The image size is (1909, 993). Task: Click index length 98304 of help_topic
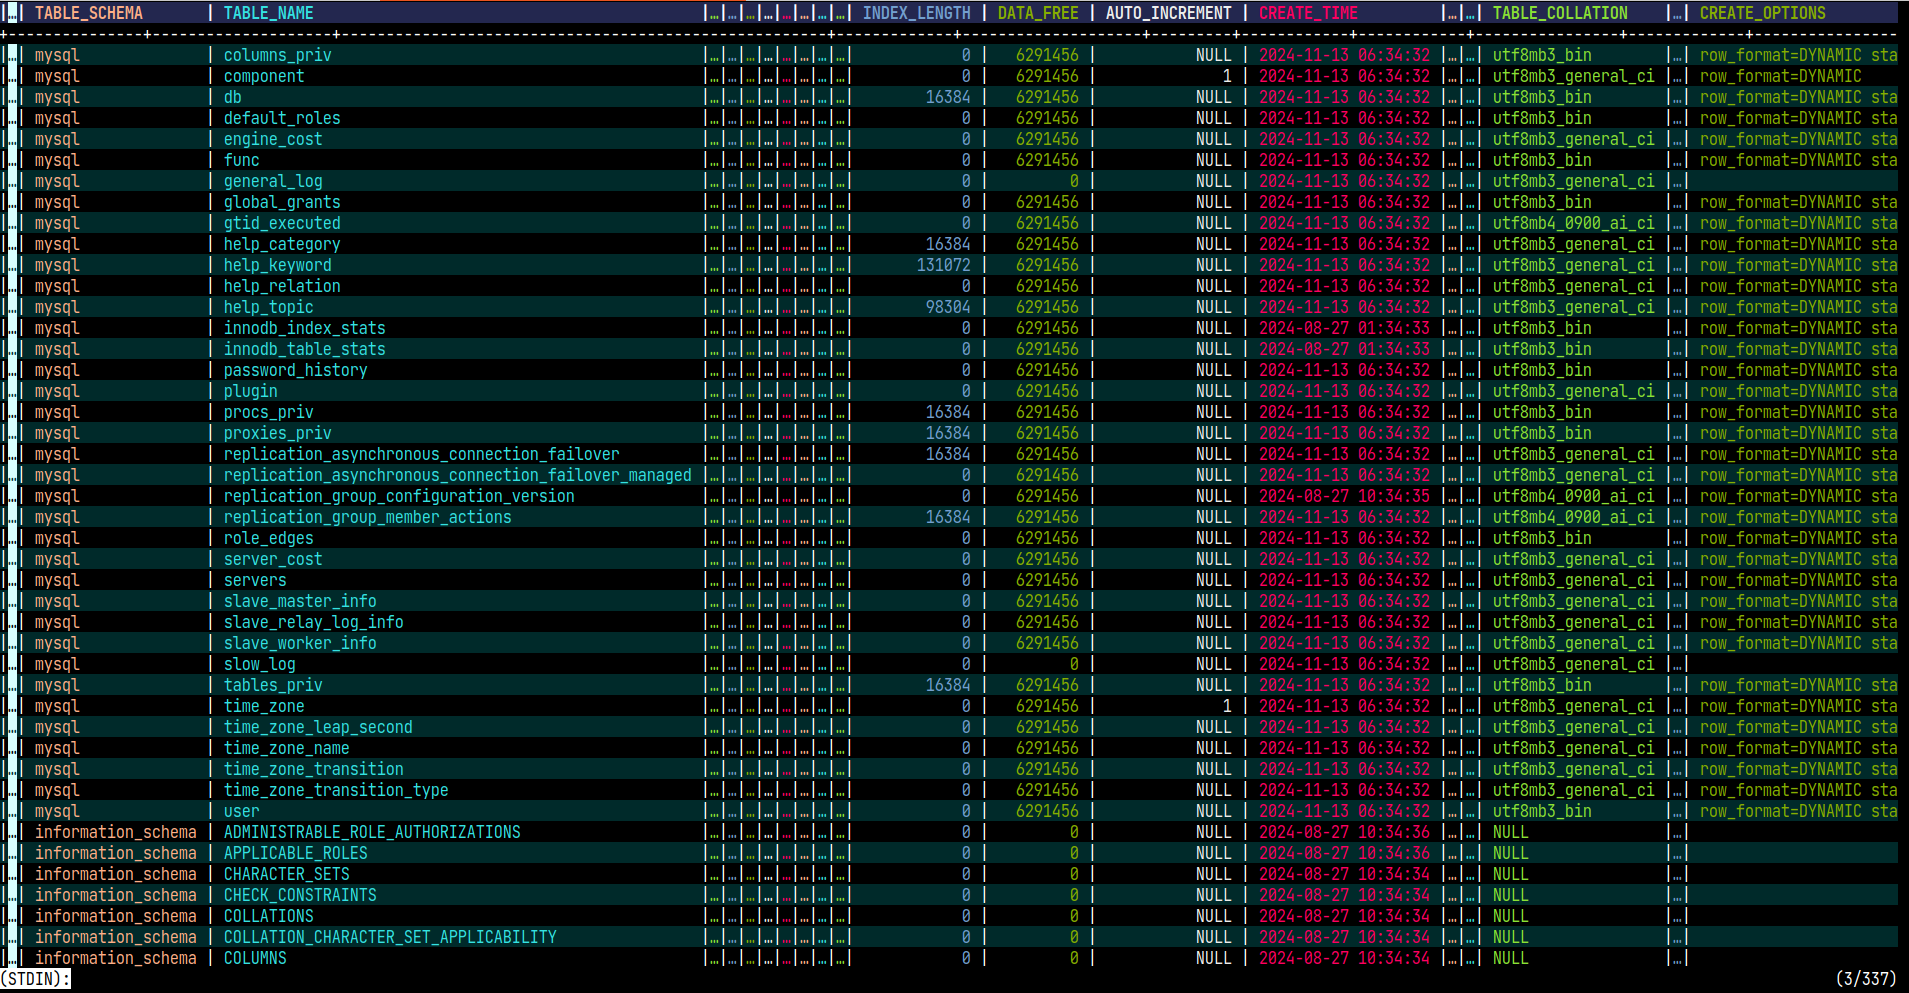coord(948,307)
